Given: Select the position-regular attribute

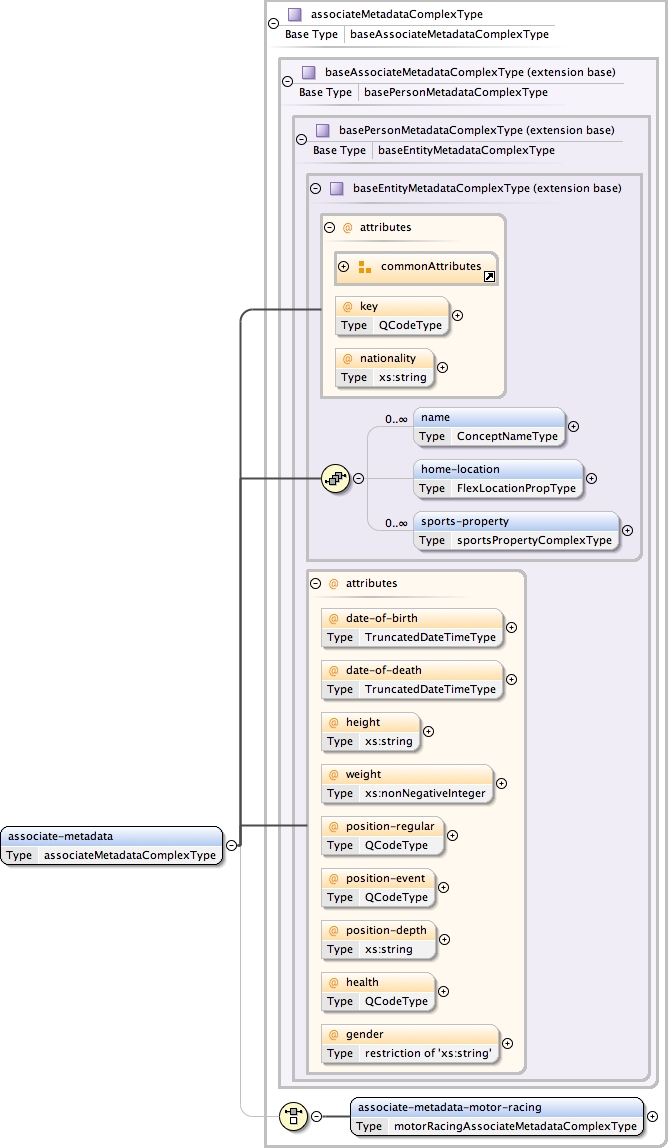Looking at the screenshot, I should (382, 835).
